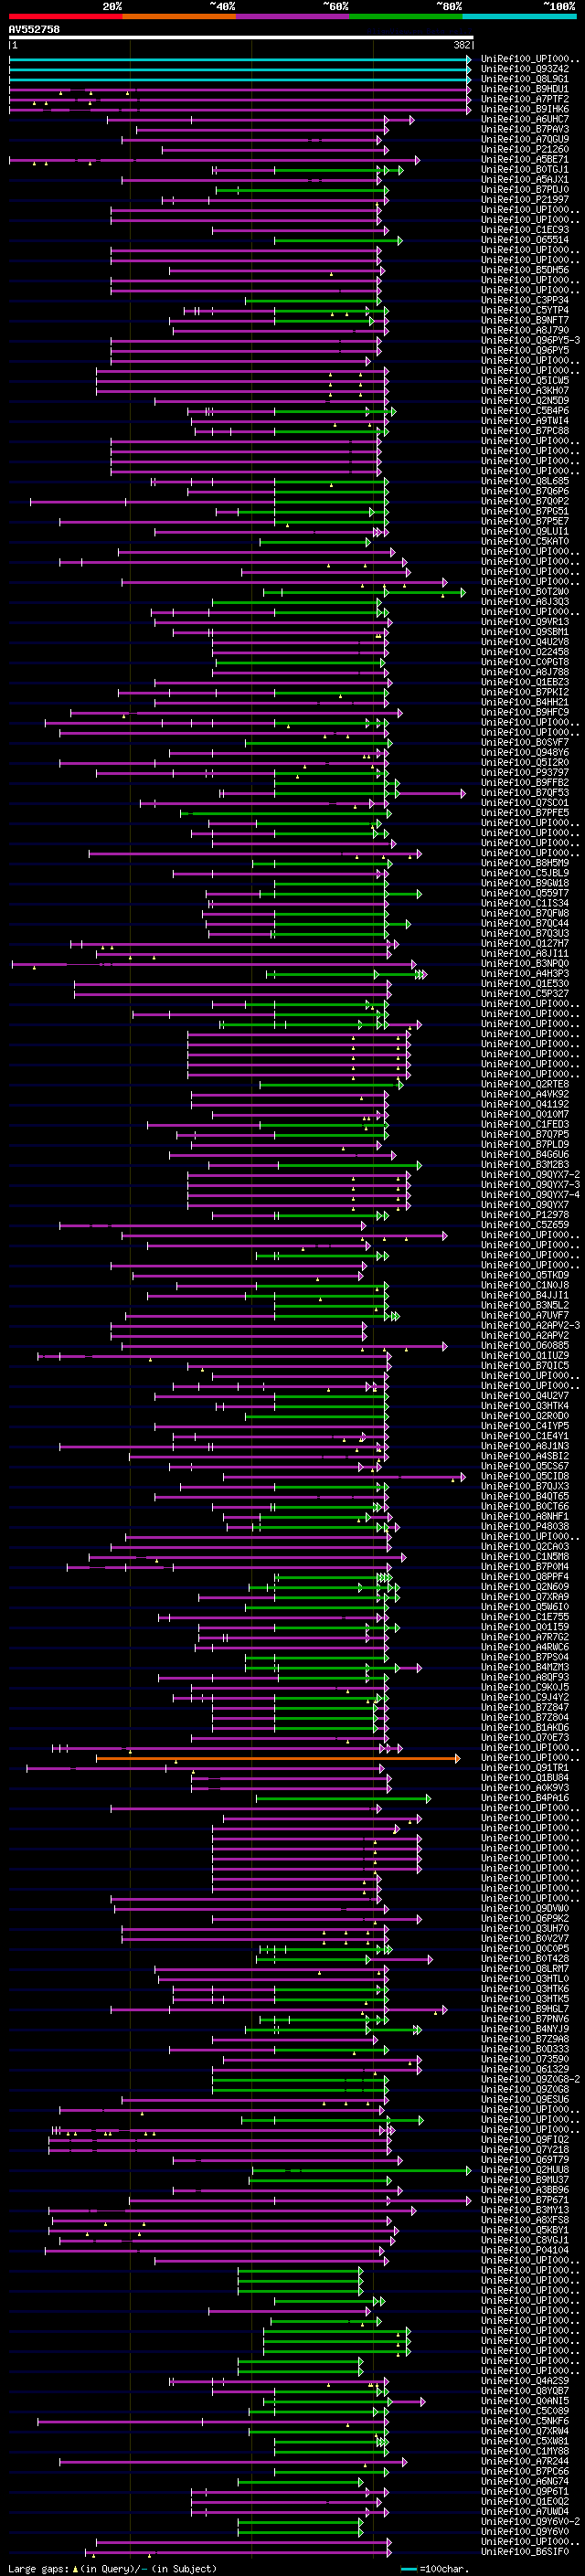
Task: Select the UniRef100_Q8PPF4 label
Action: pyautogui.click(x=525, y=1576)
